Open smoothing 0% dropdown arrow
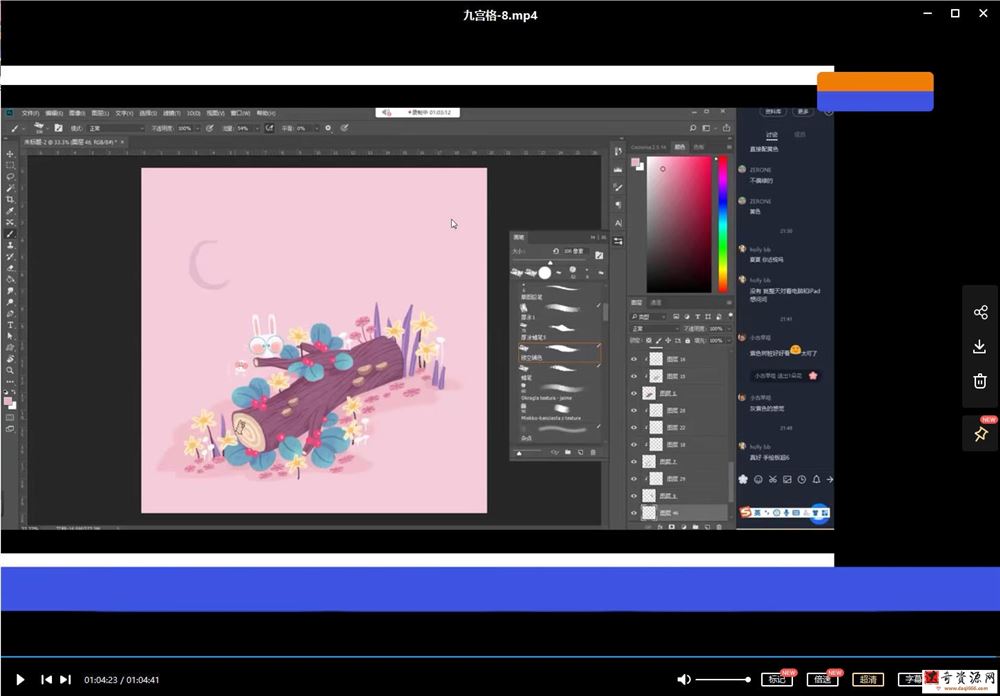 [317, 128]
